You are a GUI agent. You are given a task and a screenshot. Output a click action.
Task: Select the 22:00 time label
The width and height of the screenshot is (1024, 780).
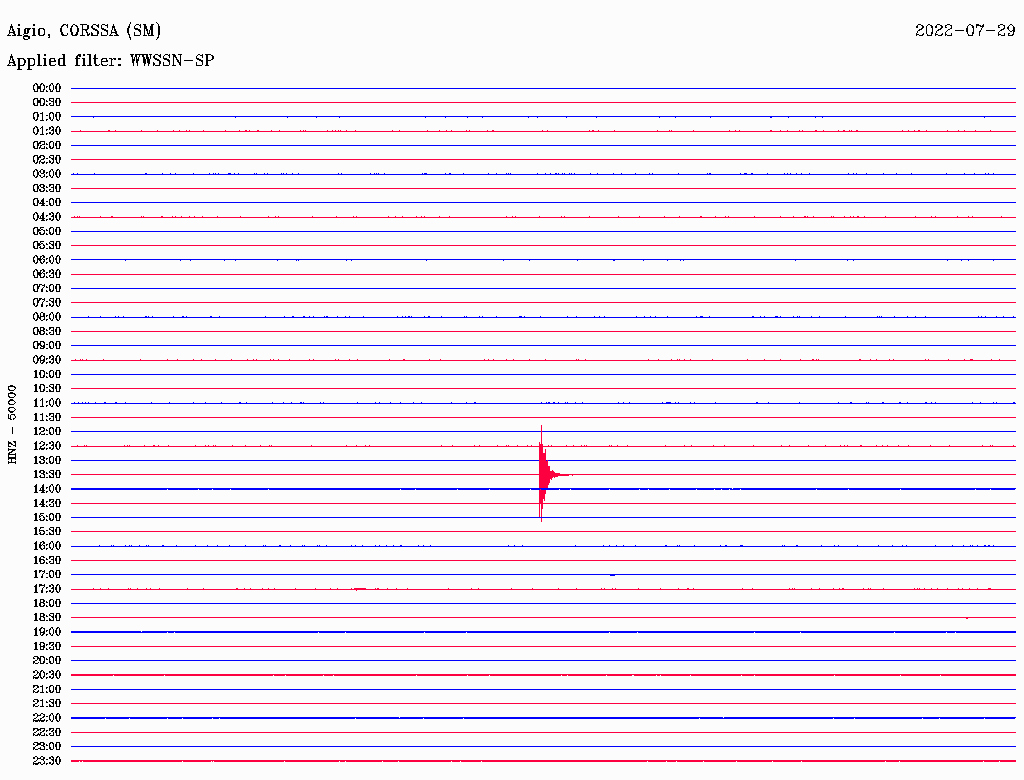[x=47, y=718]
